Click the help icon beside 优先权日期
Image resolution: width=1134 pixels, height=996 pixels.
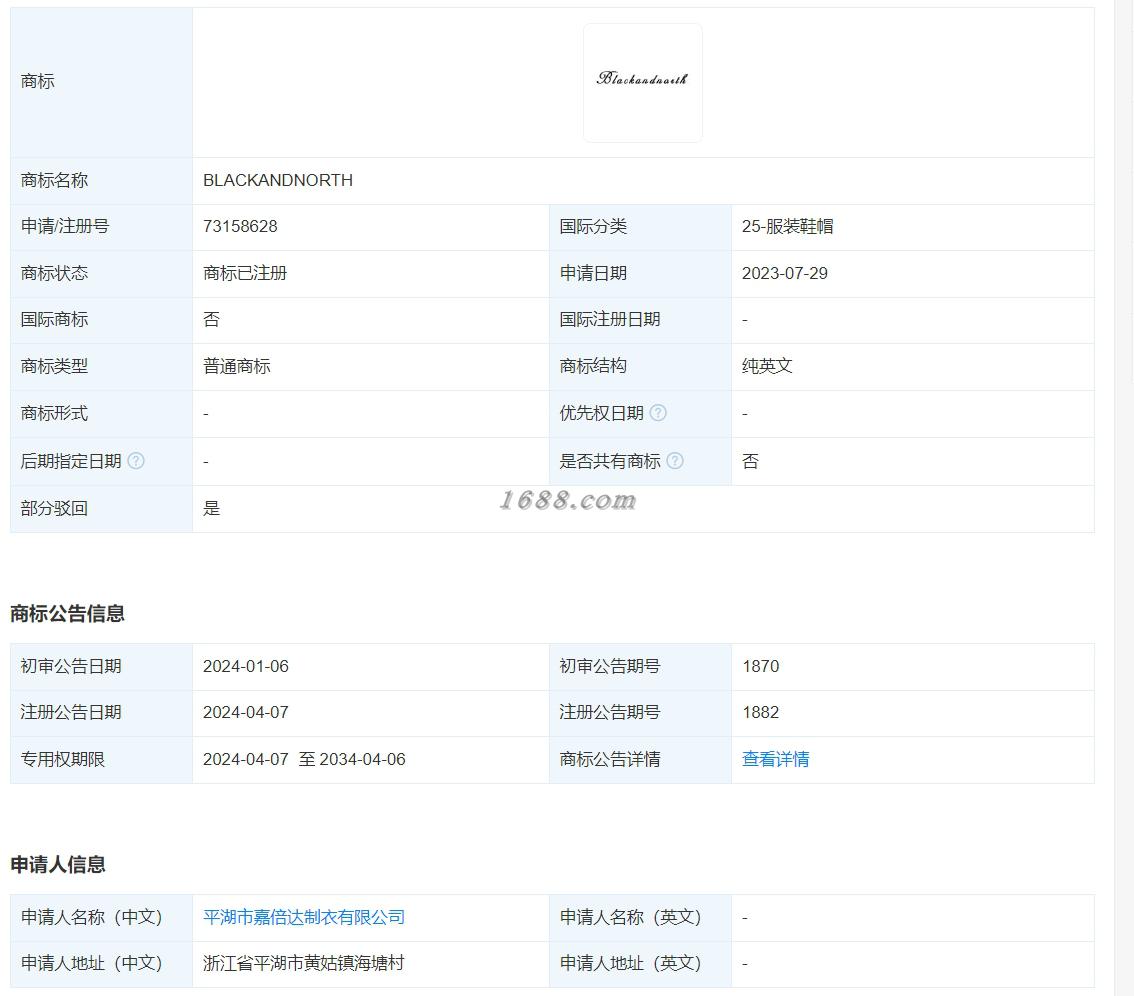coord(658,413)
